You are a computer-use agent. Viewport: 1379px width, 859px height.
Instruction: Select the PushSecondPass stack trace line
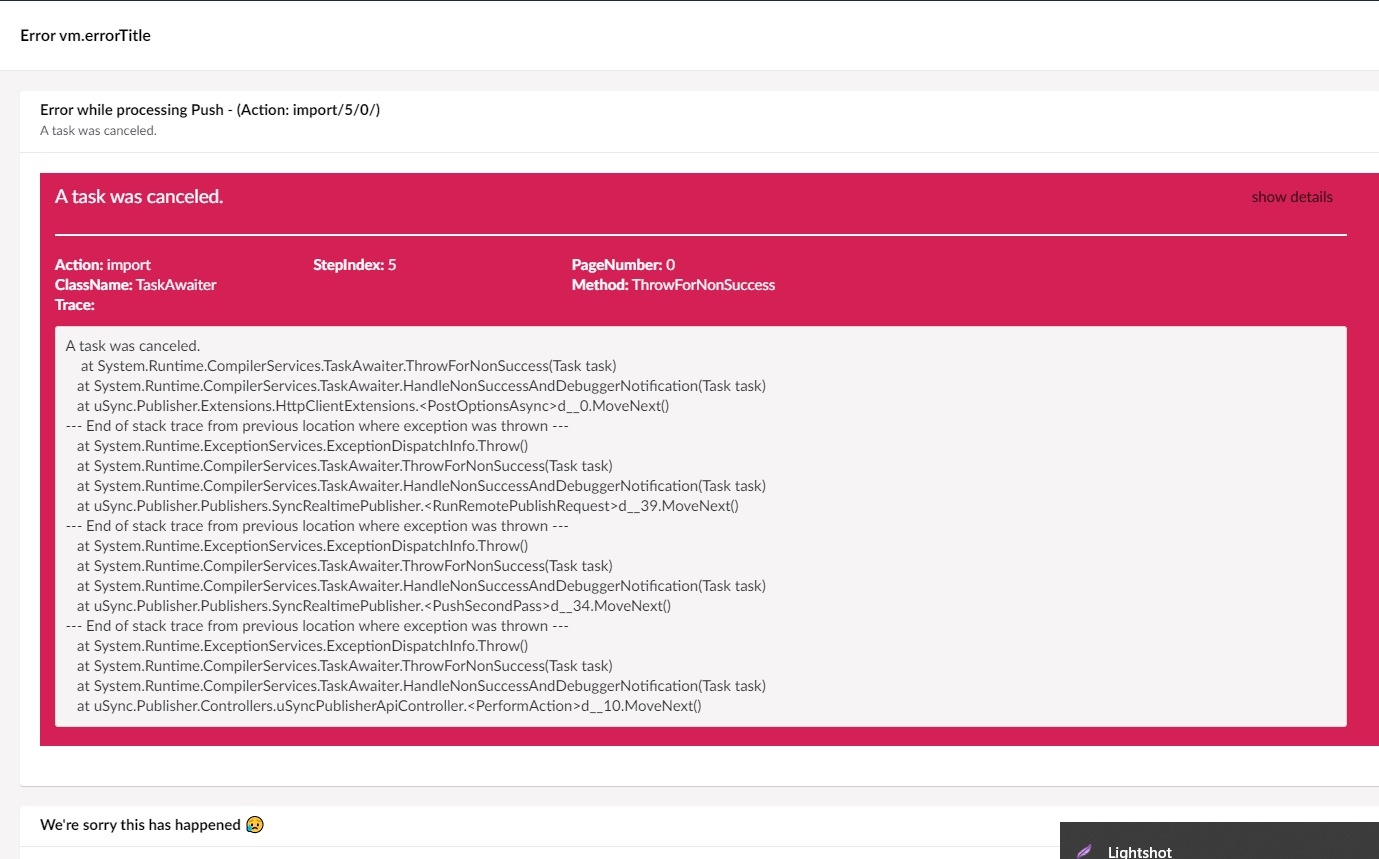click(x=374, y=606)
